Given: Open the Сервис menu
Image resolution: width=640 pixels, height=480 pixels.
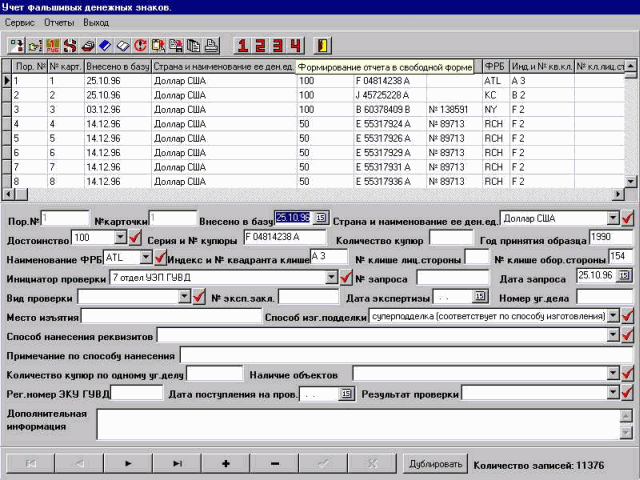Looking at the screenshot, I should click(19, 22).
